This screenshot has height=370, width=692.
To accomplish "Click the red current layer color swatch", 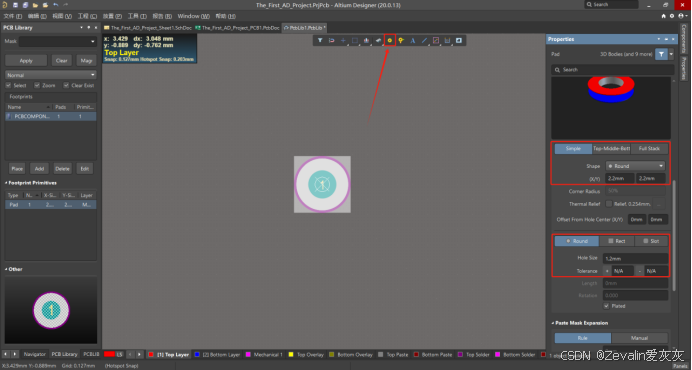I will pyautogui.click(x=109, y=354).
